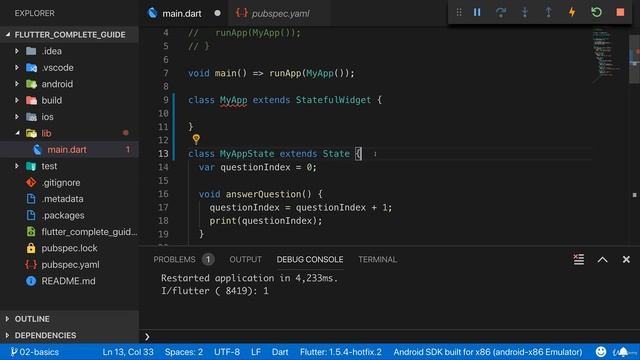Click StatefulWidget on line 9
Screen dimensions: 640x360
333,100
